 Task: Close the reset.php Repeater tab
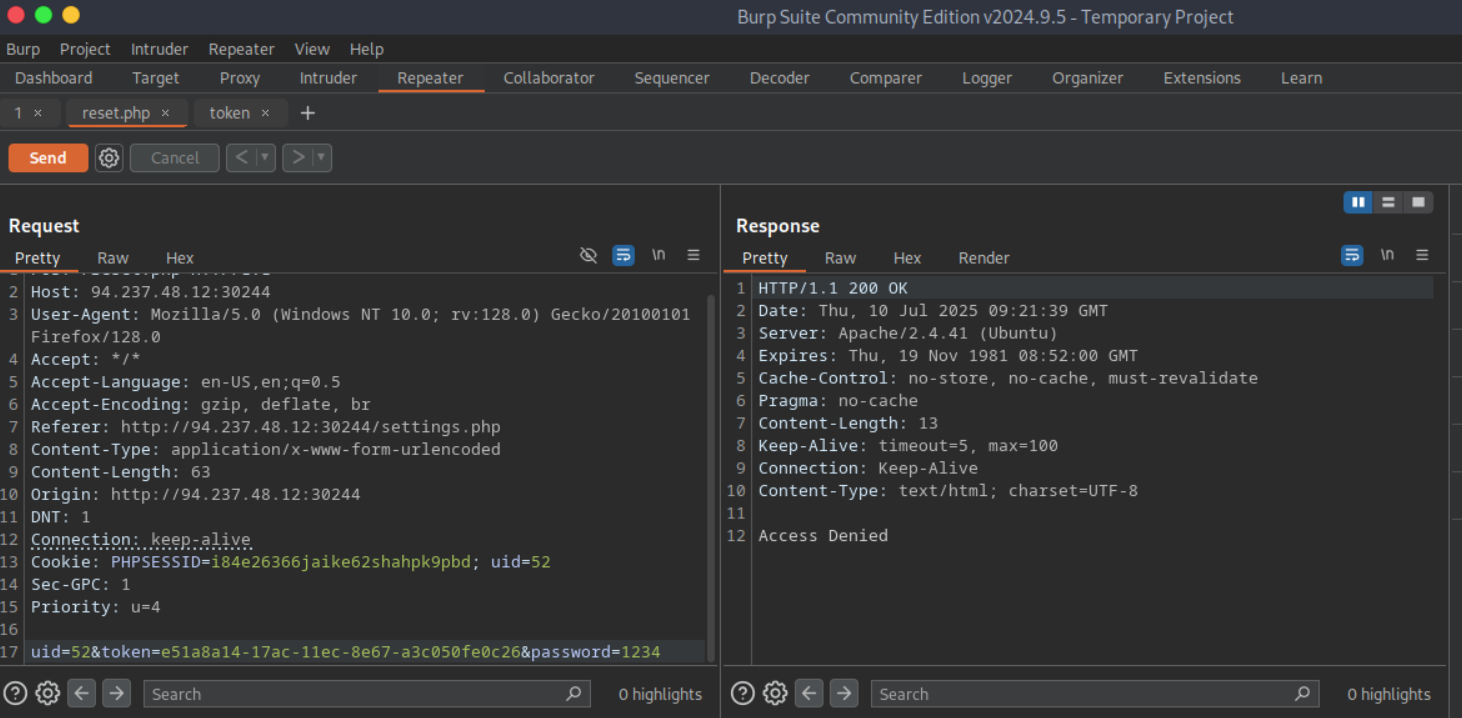click(x=166, y=113)
